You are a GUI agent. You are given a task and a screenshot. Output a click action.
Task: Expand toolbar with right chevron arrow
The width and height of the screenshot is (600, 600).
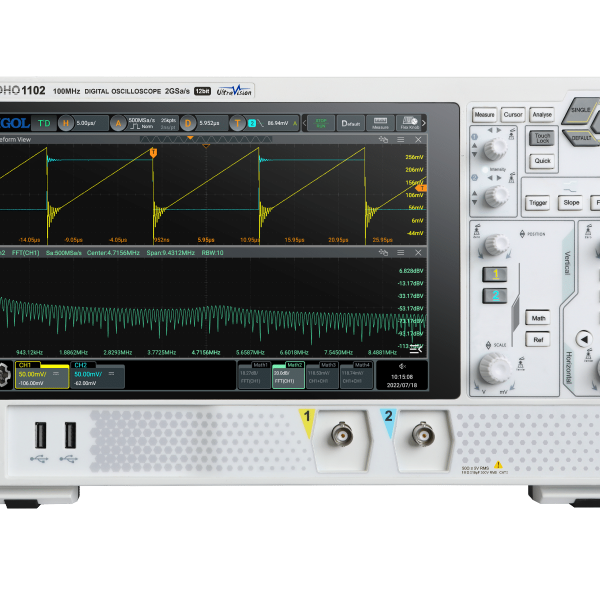point(424,123)
